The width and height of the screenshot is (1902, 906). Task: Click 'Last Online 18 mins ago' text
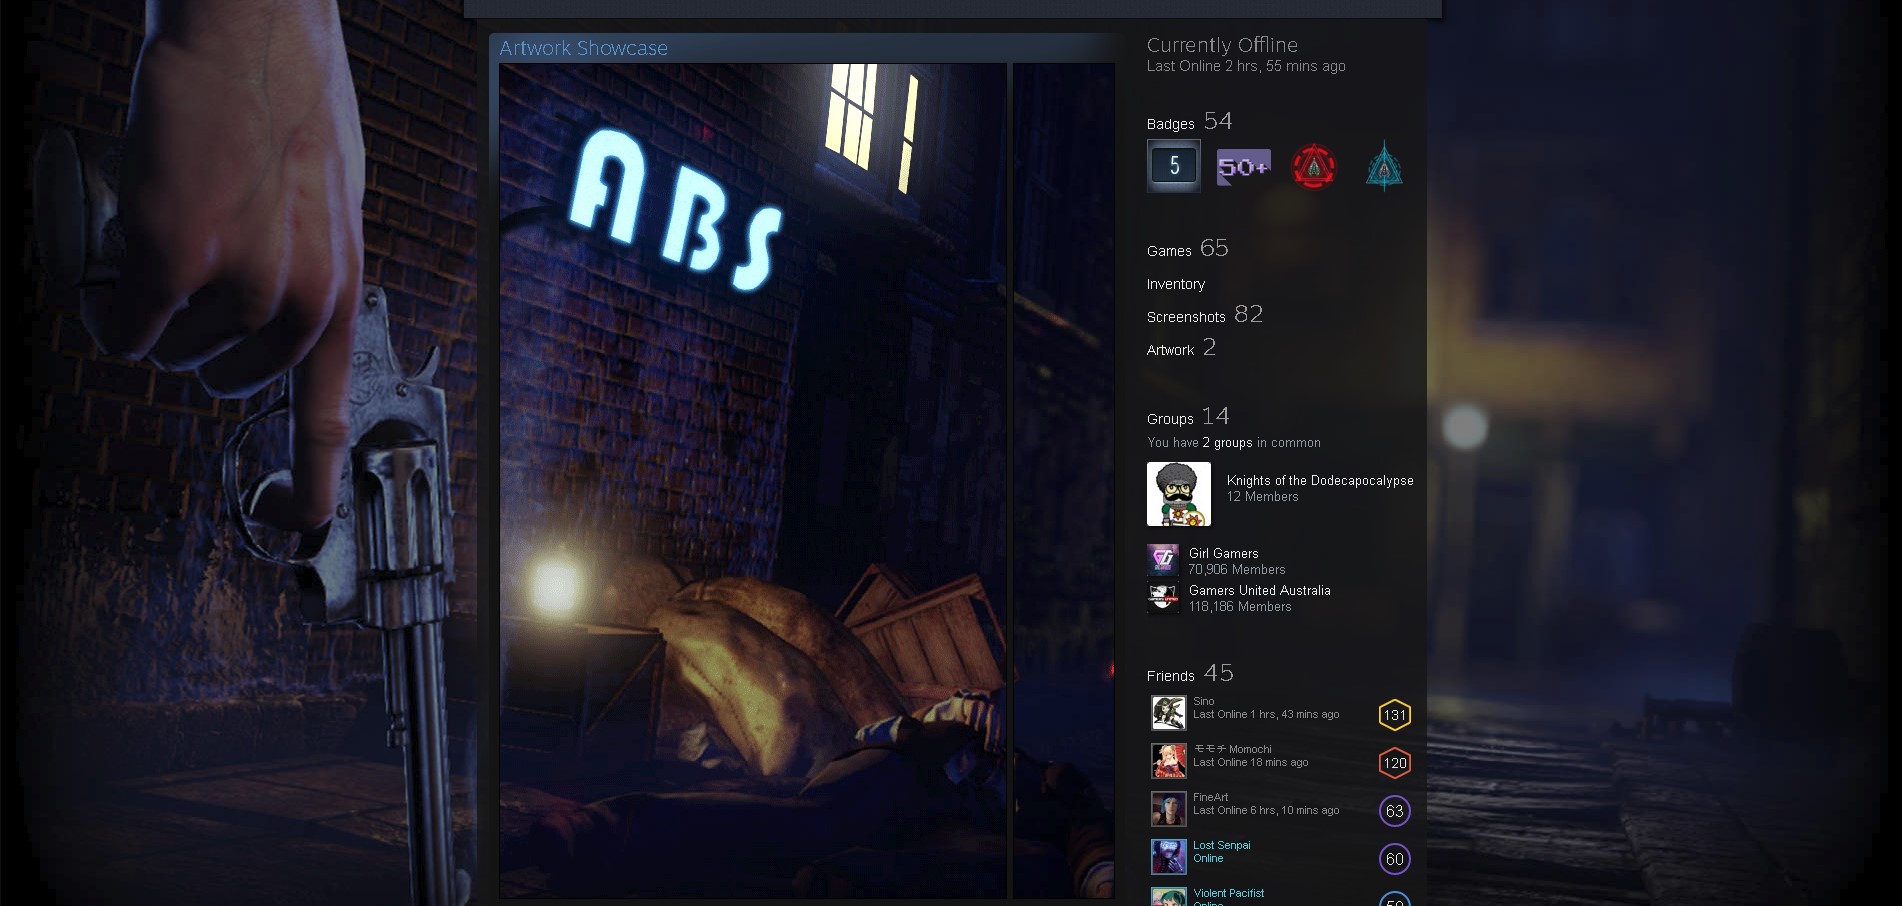pos(1251,763)
